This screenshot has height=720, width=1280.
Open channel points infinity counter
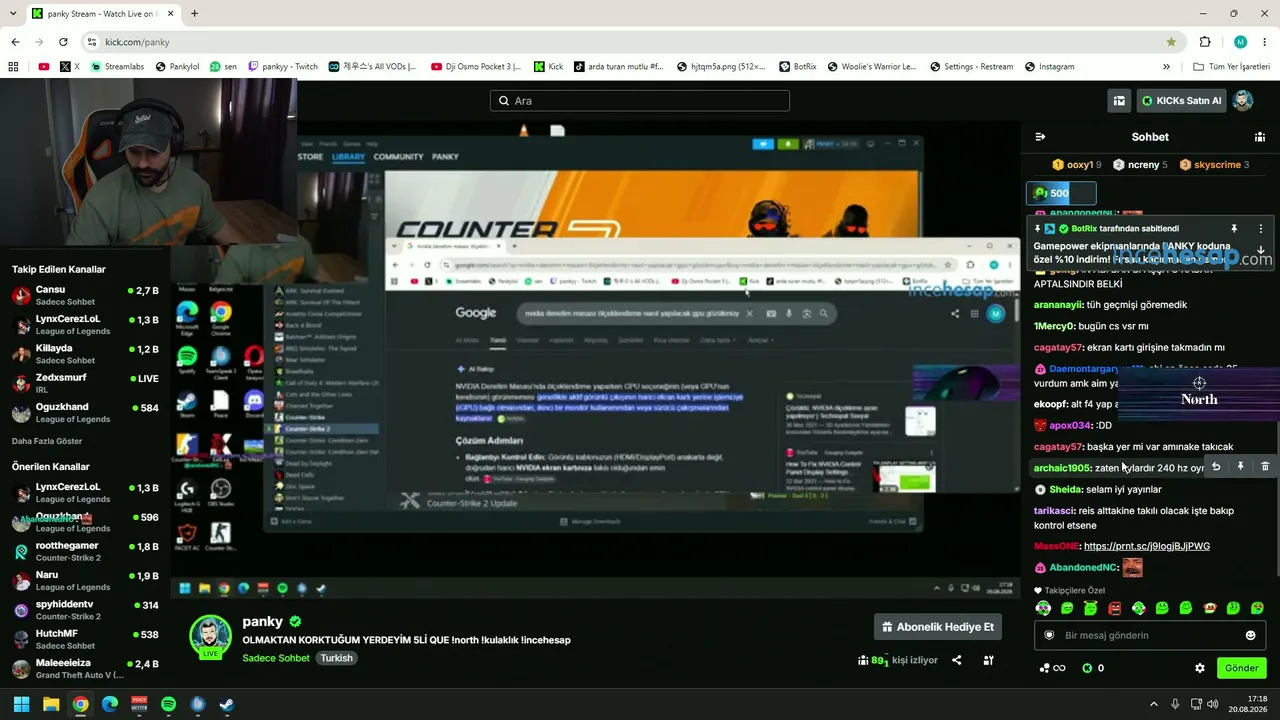pyautogui.click(x=1052, y=668)
